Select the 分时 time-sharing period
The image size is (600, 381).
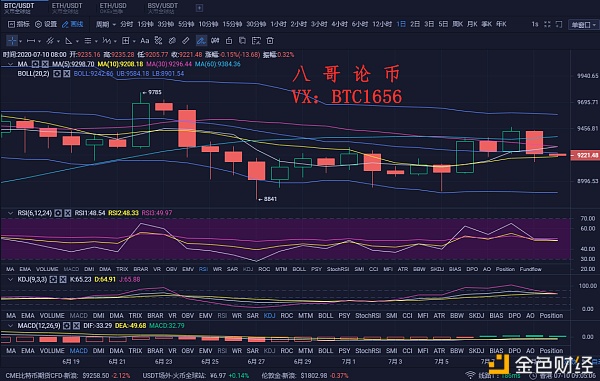click(126, 24)
